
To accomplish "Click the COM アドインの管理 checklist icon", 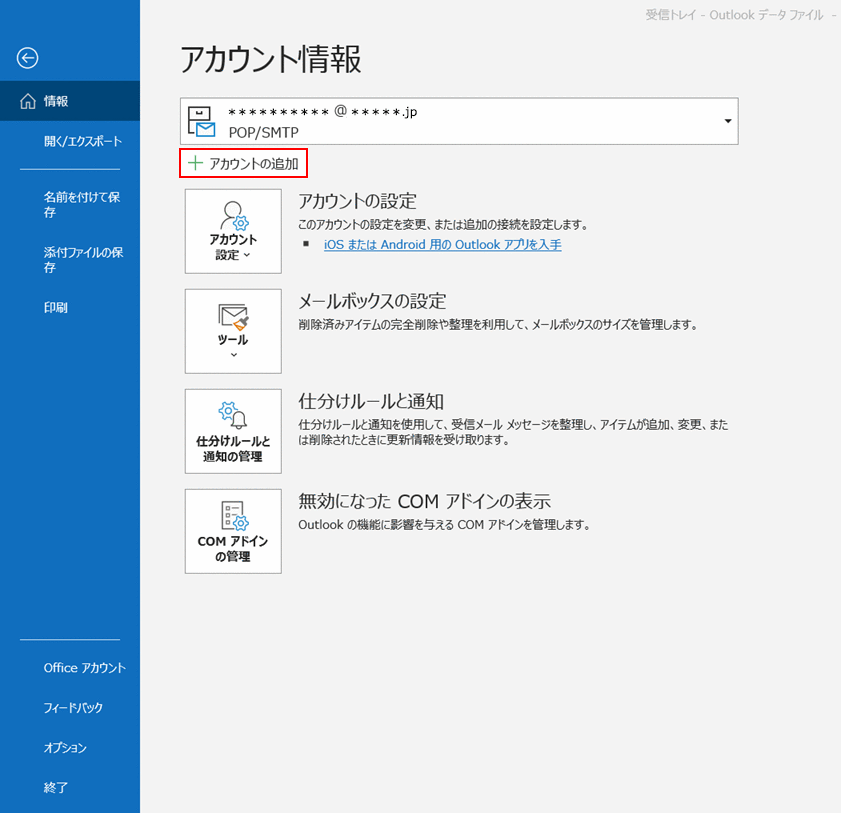I will tap(233, 515).
